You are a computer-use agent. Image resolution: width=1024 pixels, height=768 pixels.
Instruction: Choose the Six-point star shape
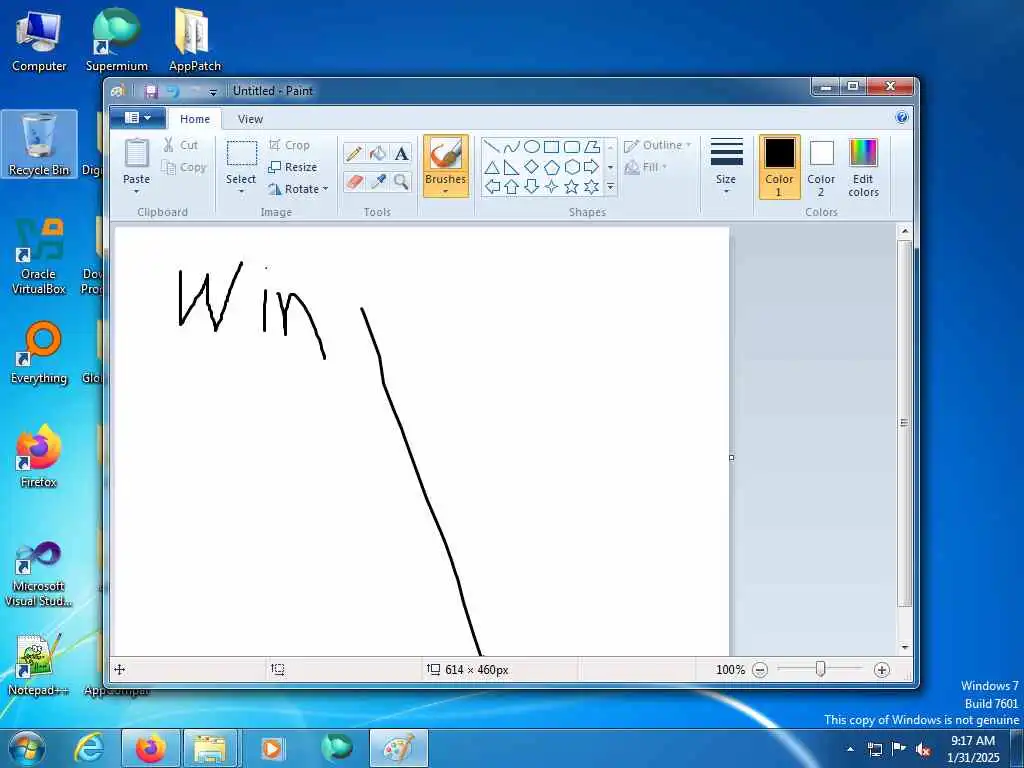592,187
